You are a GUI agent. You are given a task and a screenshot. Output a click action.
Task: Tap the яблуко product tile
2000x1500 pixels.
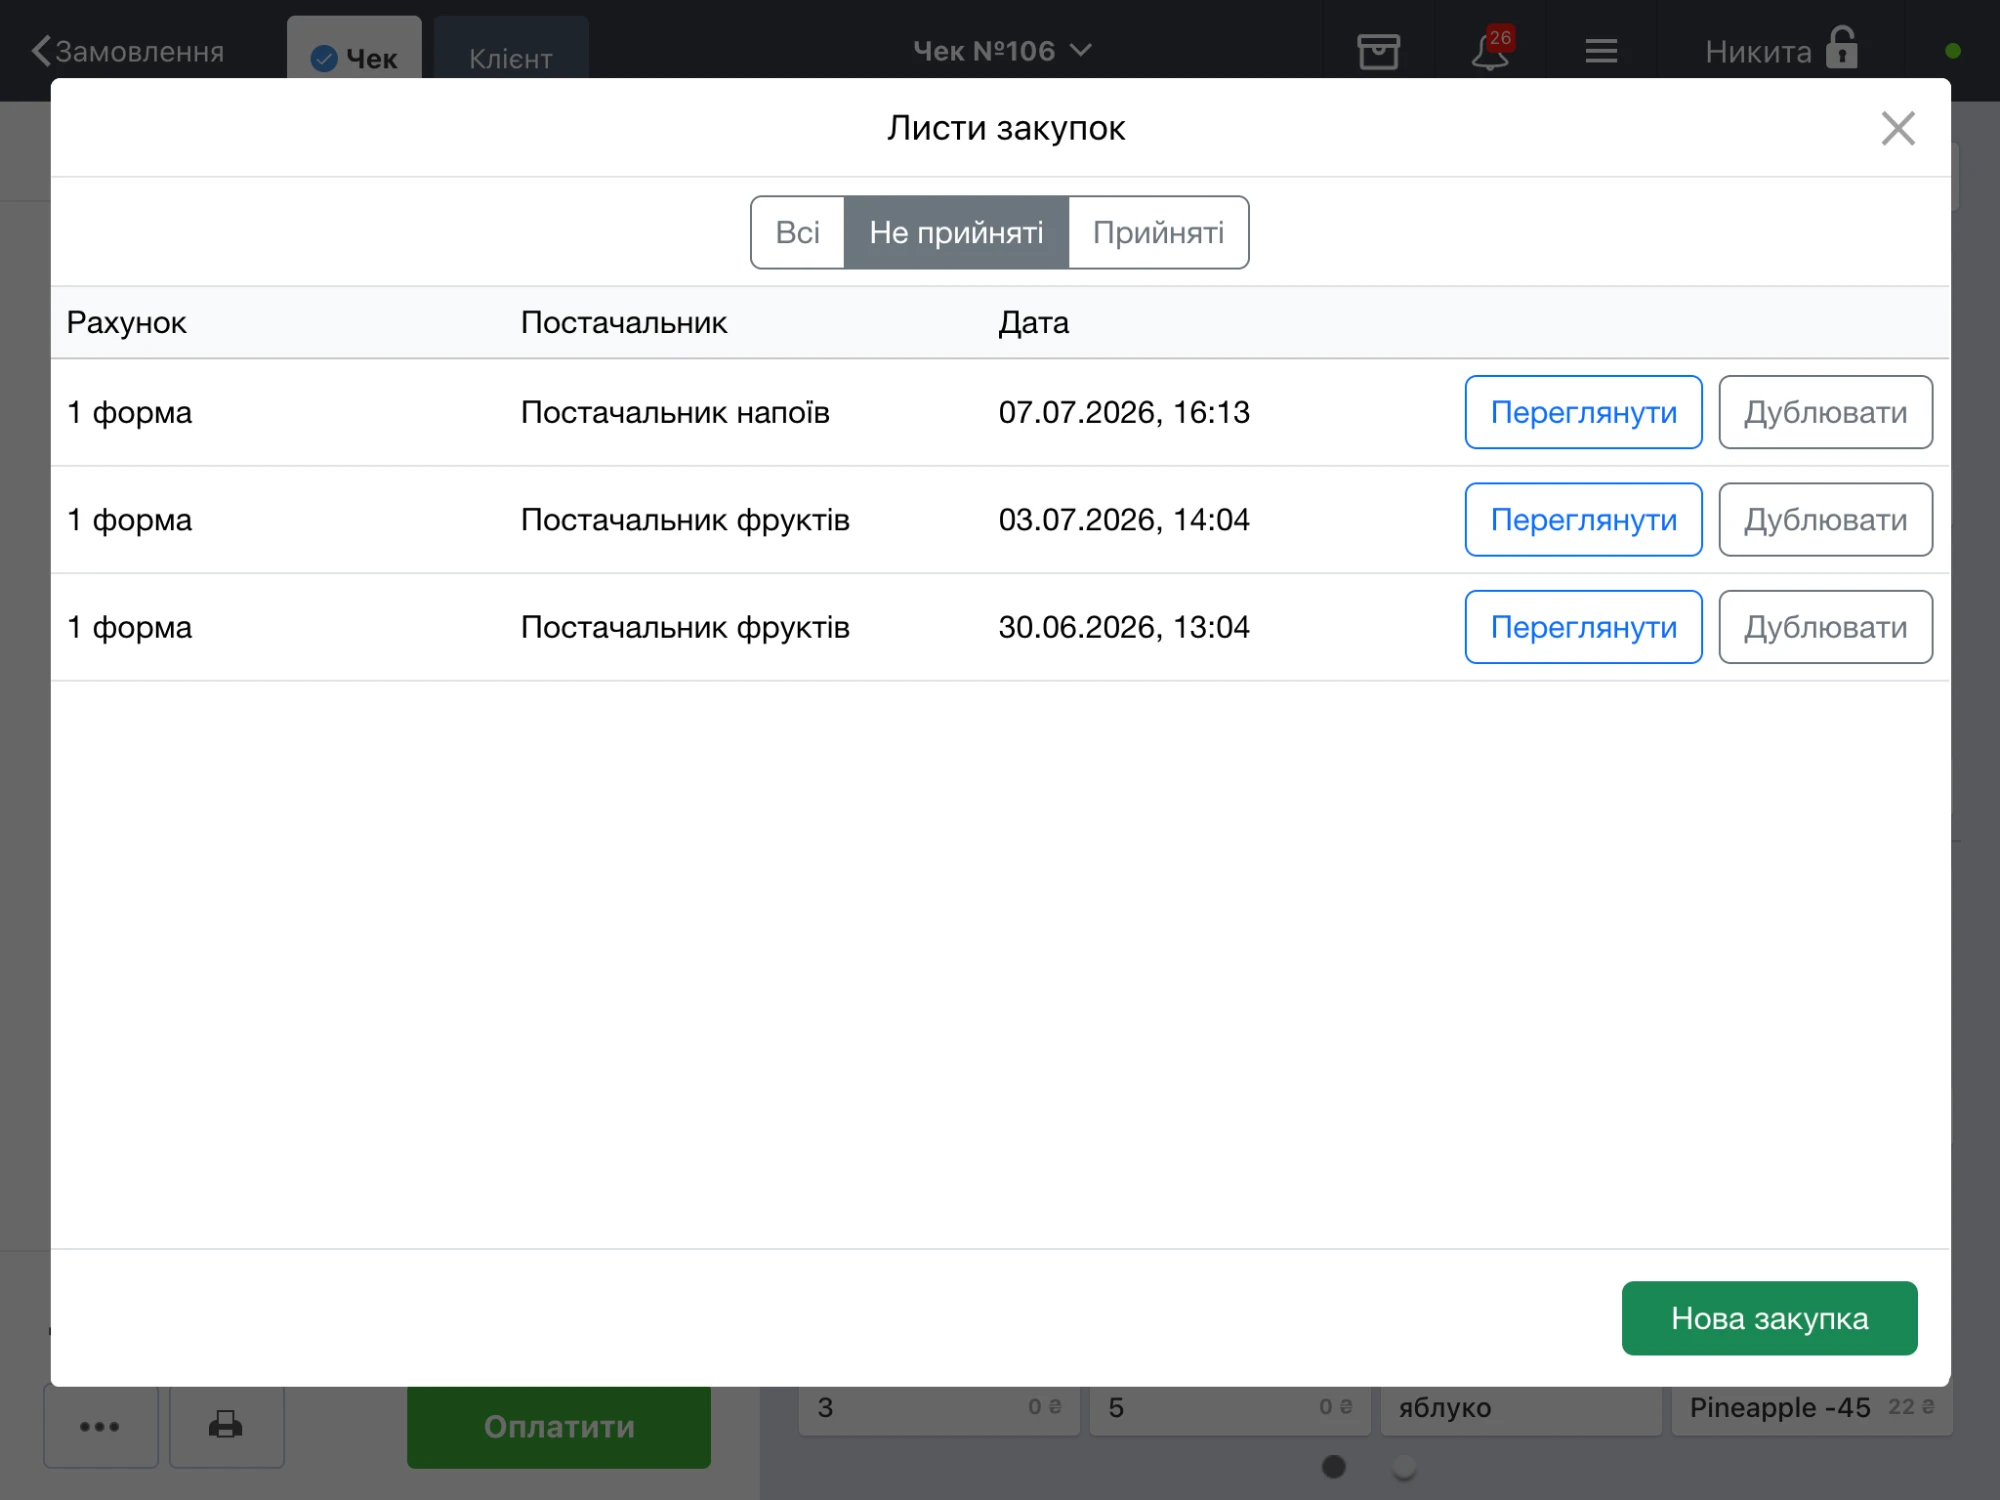click(1520, 1409)
